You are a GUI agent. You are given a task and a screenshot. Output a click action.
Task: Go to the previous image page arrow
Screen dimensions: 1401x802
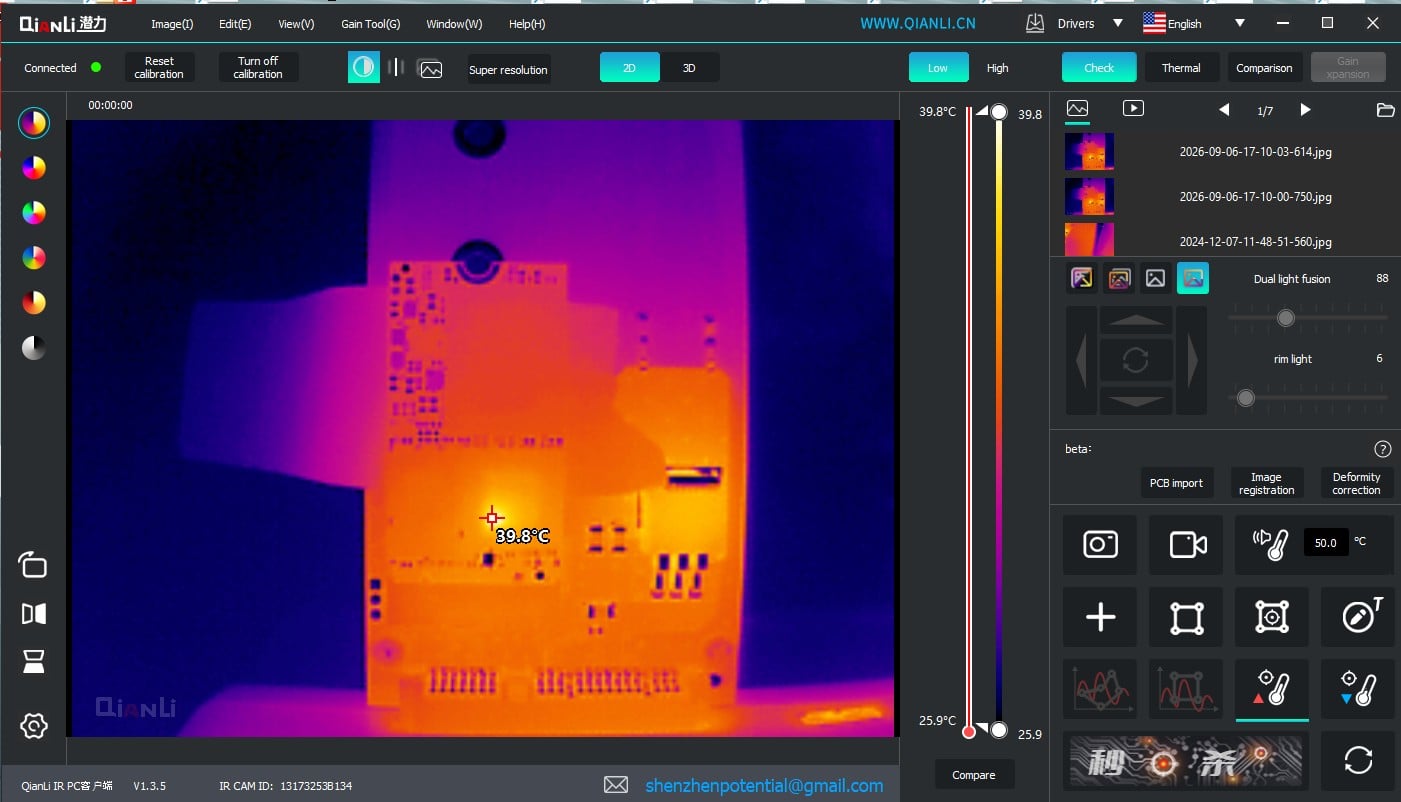1224,110
